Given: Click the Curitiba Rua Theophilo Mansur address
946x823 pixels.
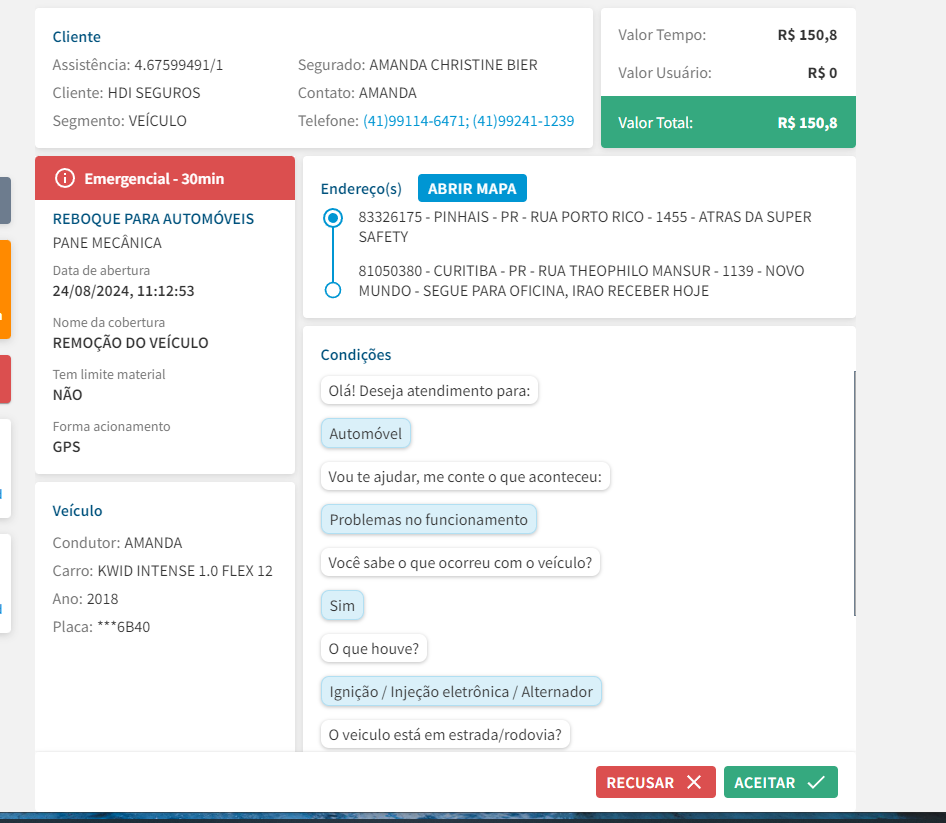Looking at the screenshot, I should tap(581, 281).
